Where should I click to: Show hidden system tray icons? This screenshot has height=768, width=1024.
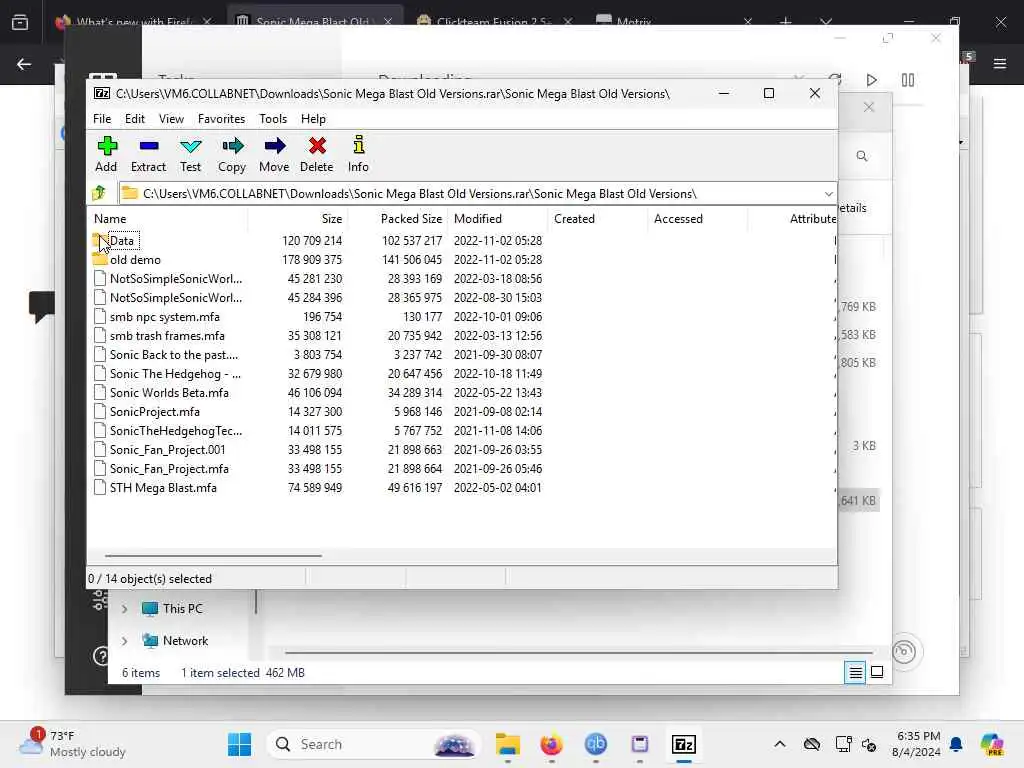click(780, 744)
